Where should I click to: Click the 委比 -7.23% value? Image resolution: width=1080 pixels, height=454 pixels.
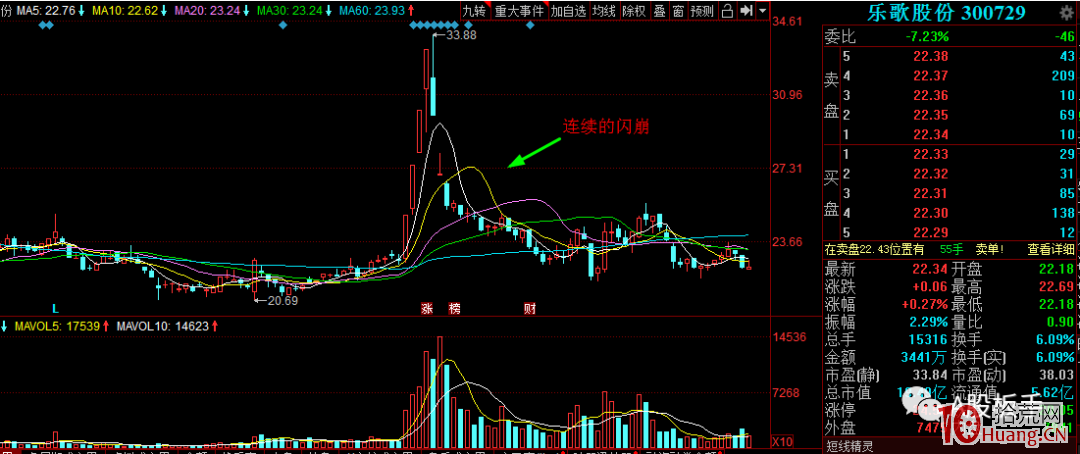(x=928, y=37)
